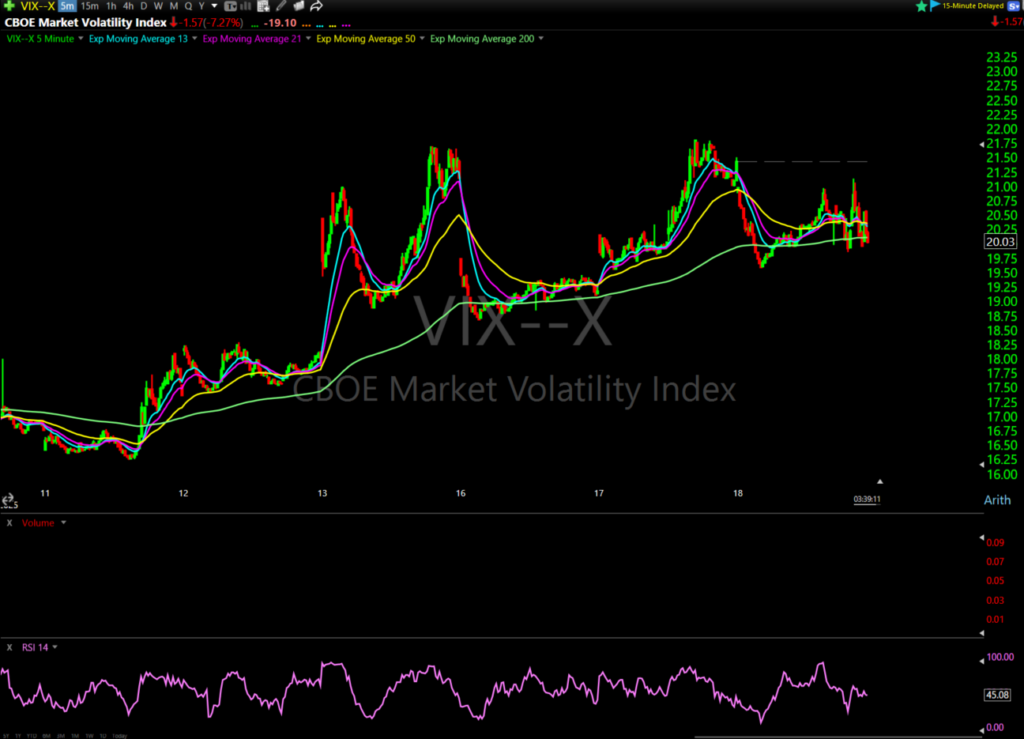Click the CBOE Market Volatility Index title
The height and width of the screenshot is (739, 1024).
point(86,23)
